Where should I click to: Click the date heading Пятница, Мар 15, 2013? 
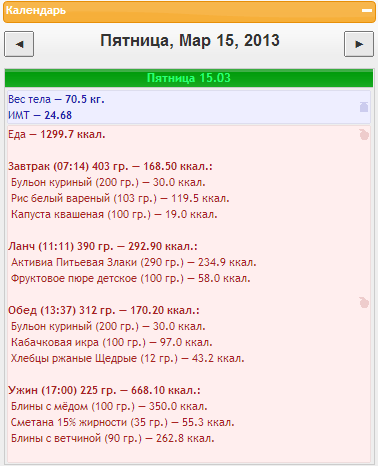click(x=190, y=41)
